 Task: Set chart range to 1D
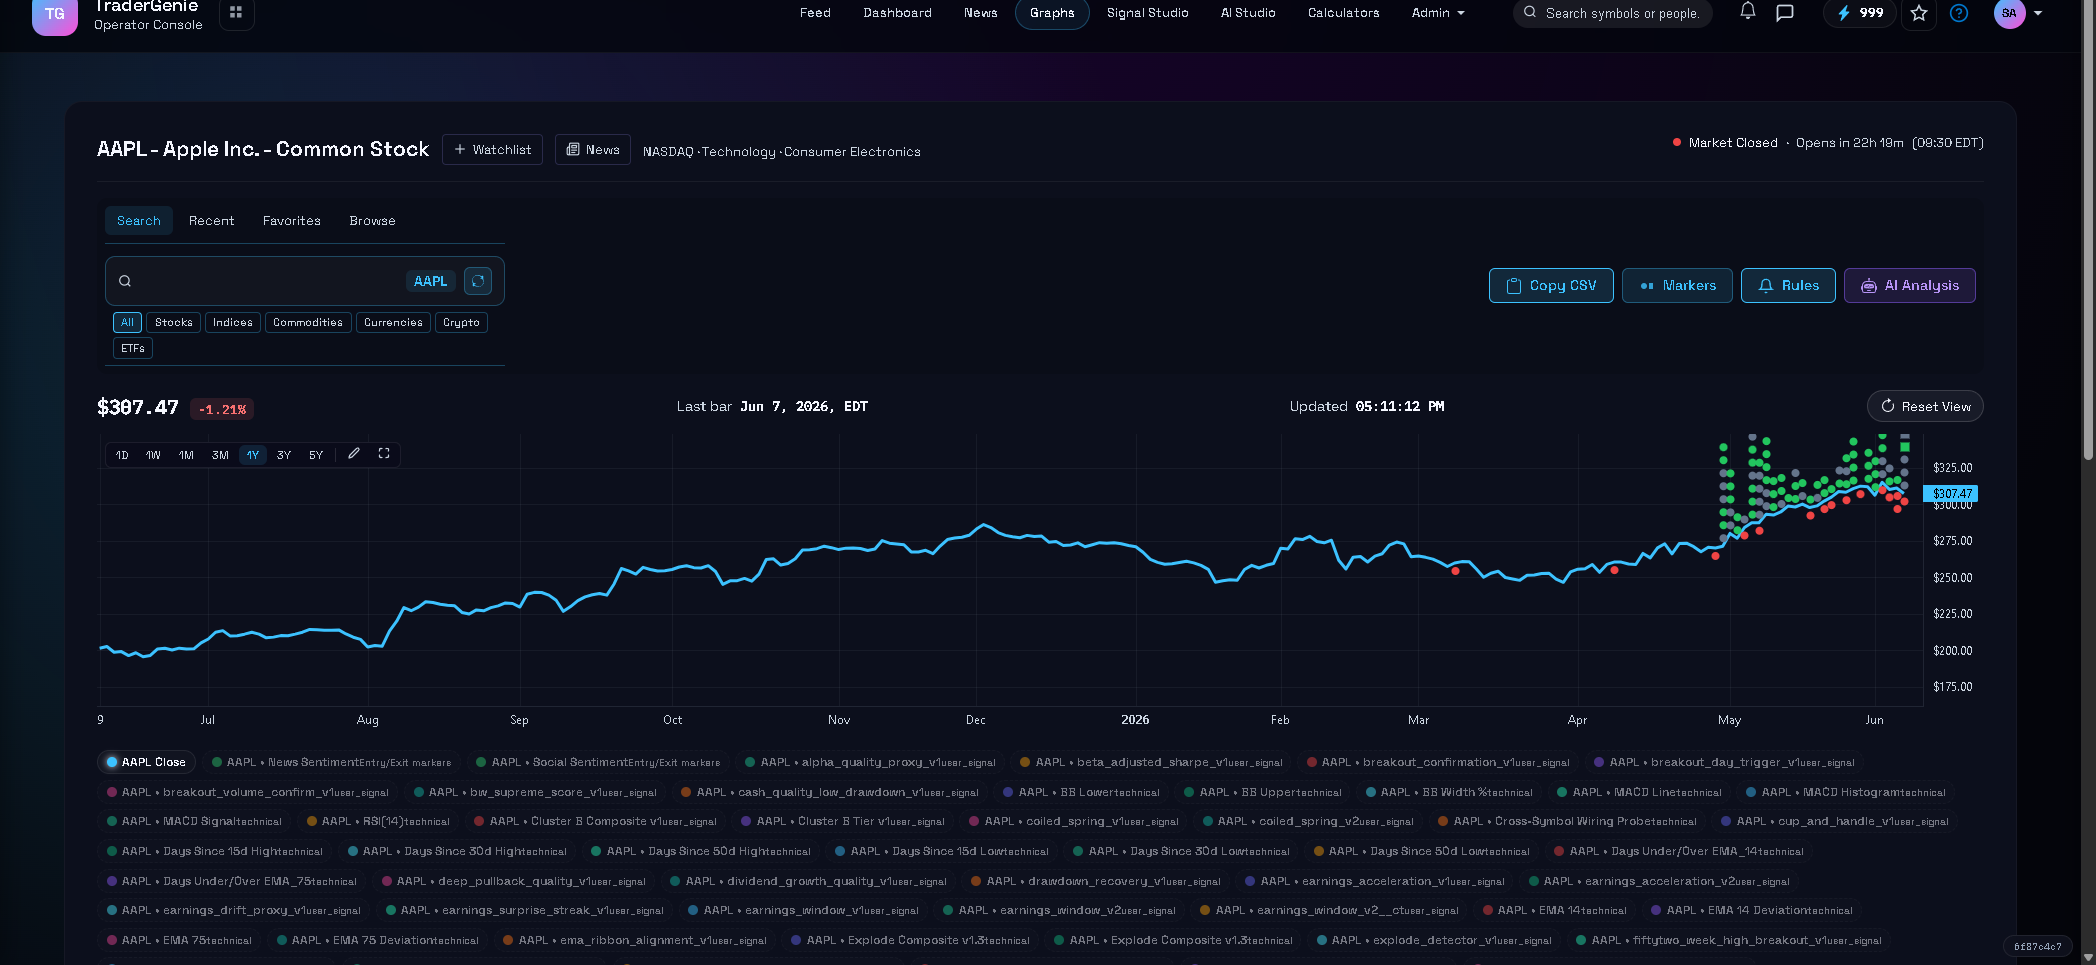click(122, 455)
